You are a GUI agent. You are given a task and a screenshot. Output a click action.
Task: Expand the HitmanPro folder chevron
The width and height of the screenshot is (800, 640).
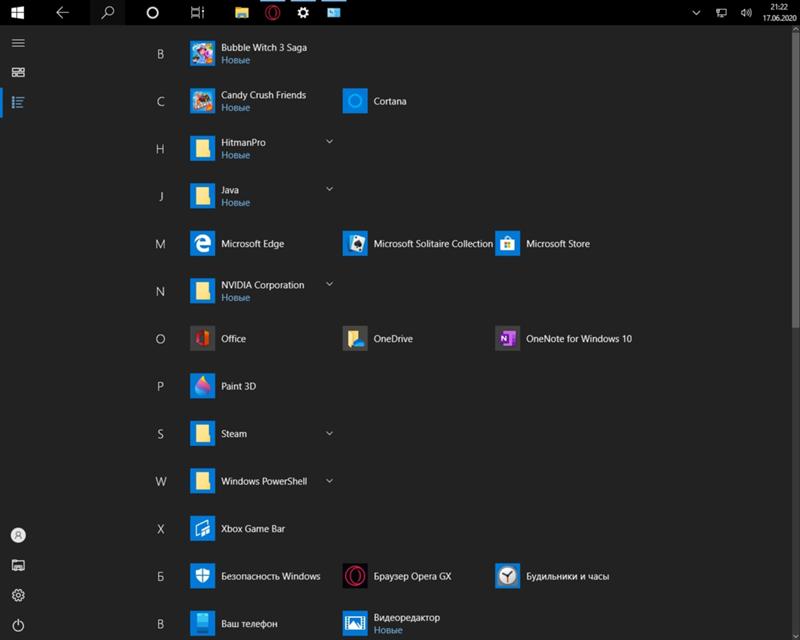click(x=330, y=141)
